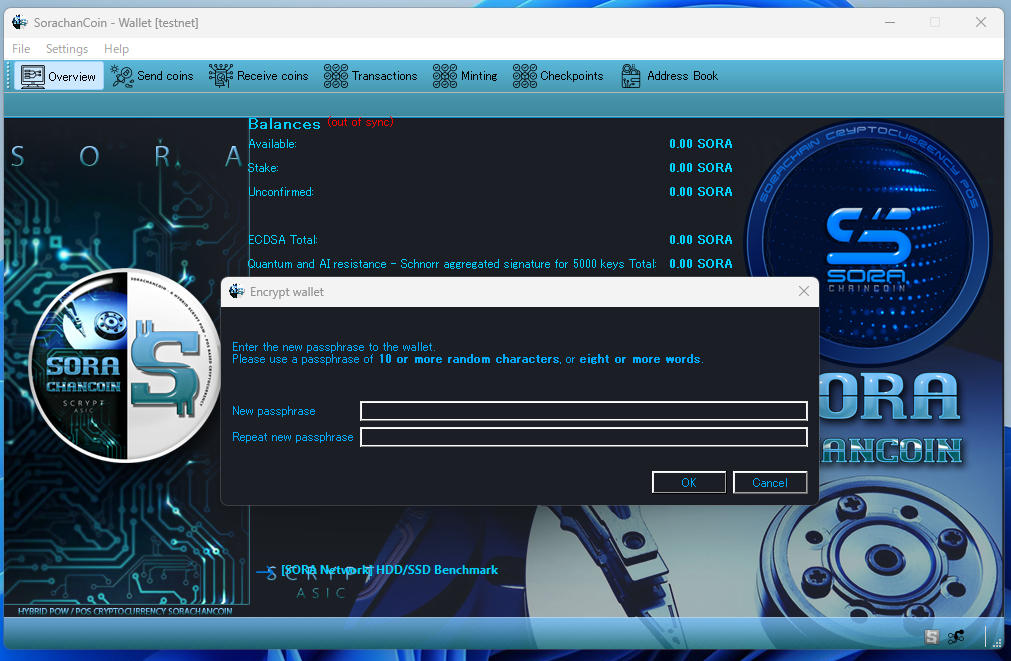Confirm encryption with the OK button
This screenshot has height=661, width=1011.
pyautogui.click(x=688, y=483)
